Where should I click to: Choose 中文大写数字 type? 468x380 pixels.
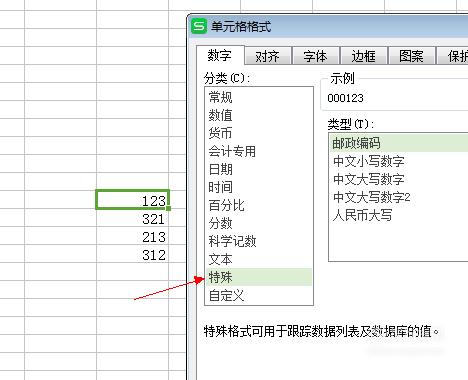(399, 179)
